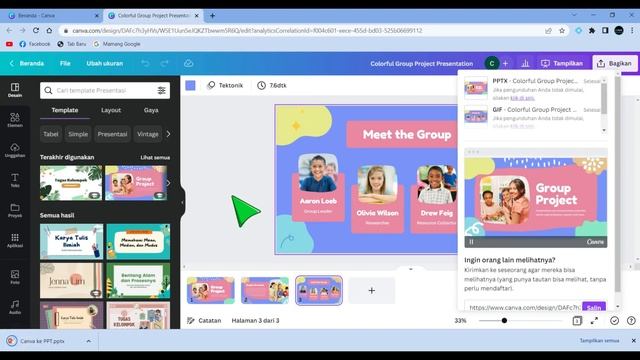Adjust the zoom slider handle
640x360 pixels.
[x=504, y=321]
